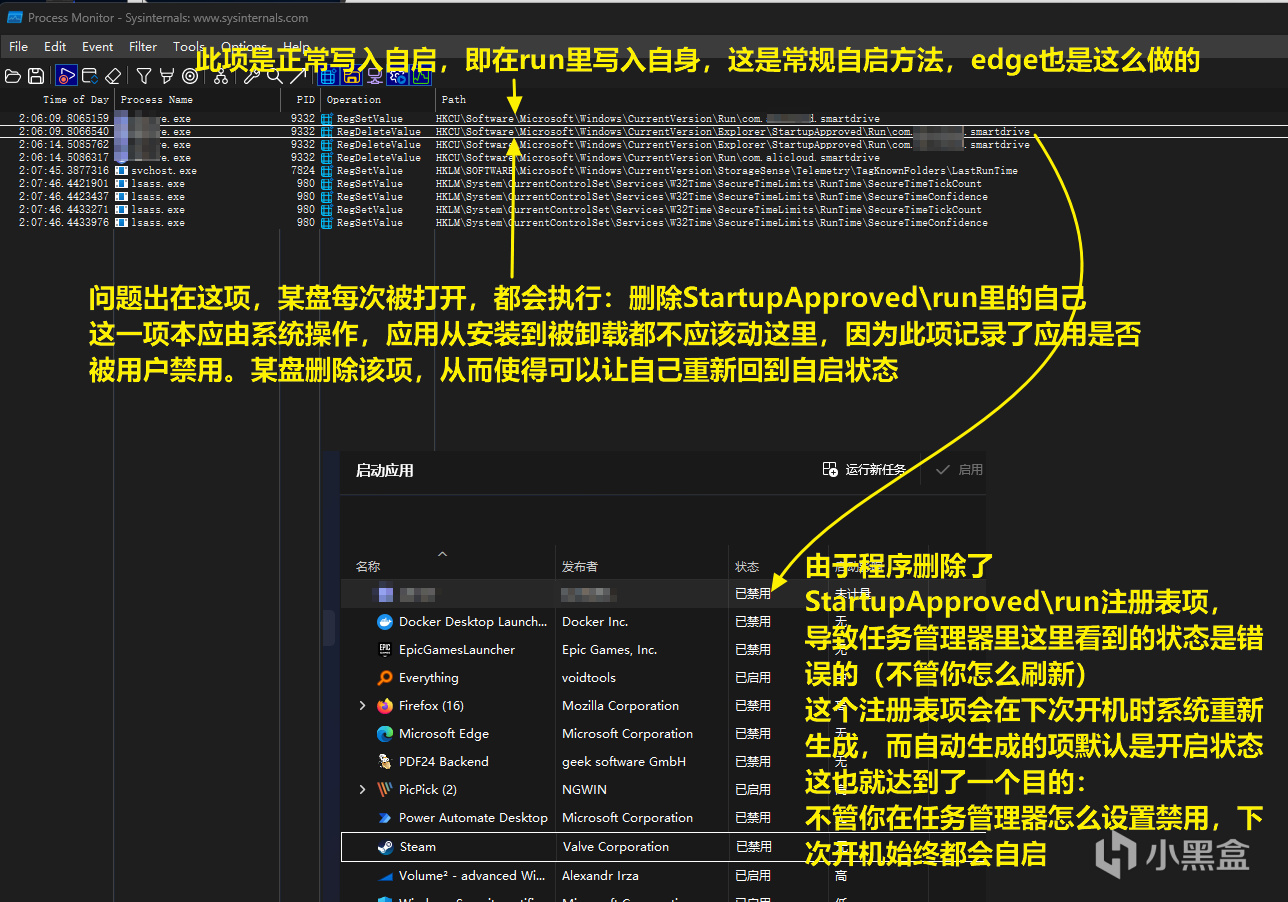Click the Process Monitor title bar icon
Screen dimensions: 1288x902
click(14, 17)
